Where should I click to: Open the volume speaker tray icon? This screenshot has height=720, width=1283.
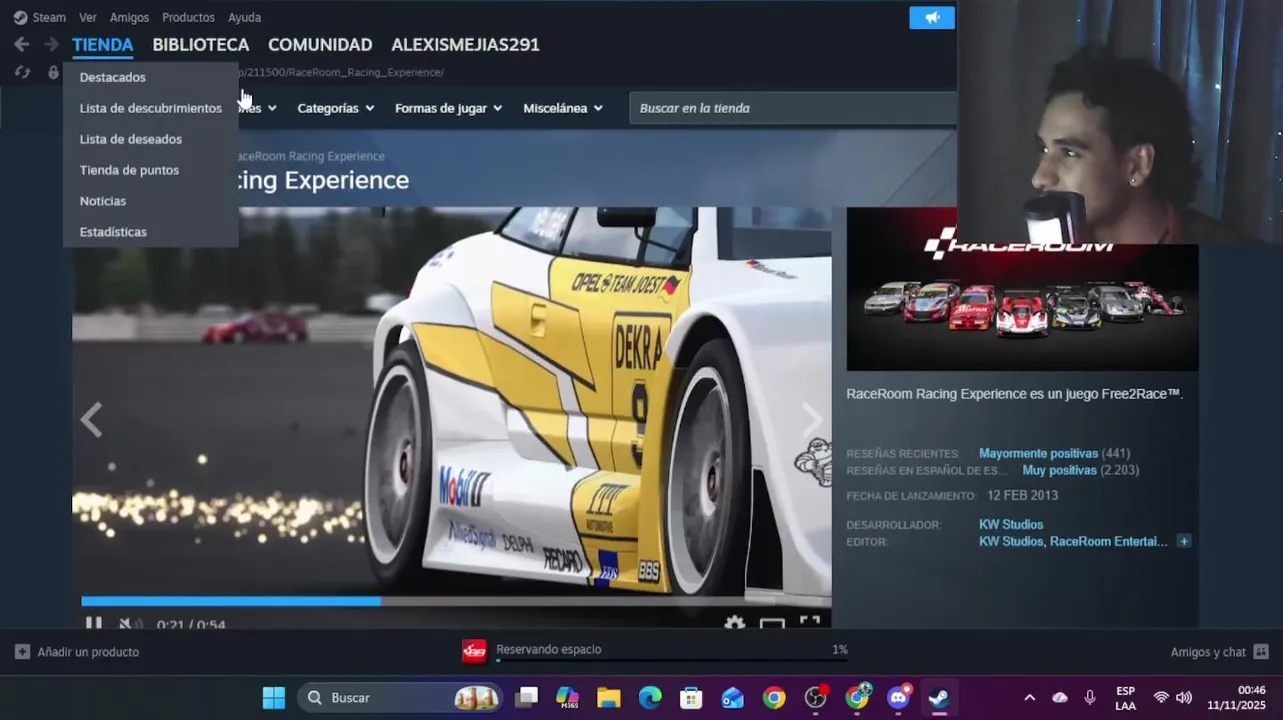1184,698
